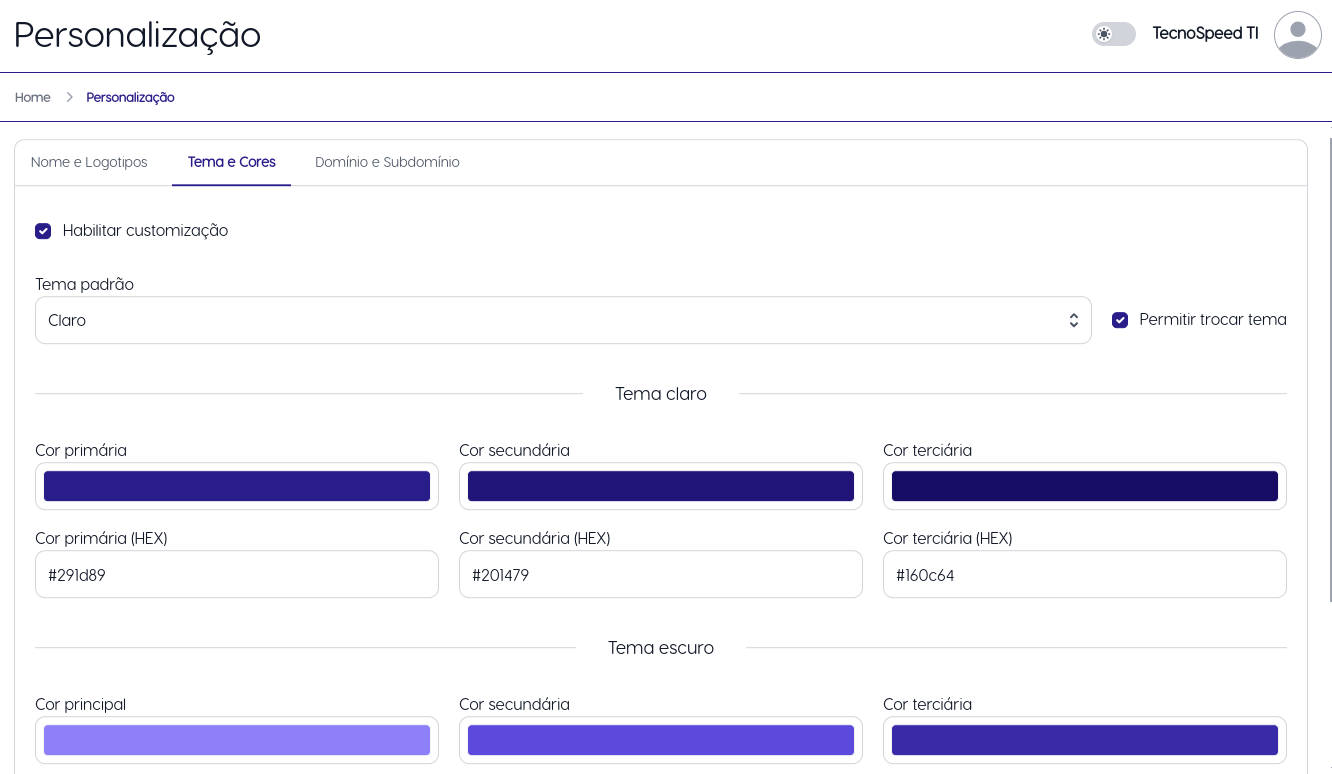Click the Tema padrão field label
1332x774 pixels.
[85, 284]
